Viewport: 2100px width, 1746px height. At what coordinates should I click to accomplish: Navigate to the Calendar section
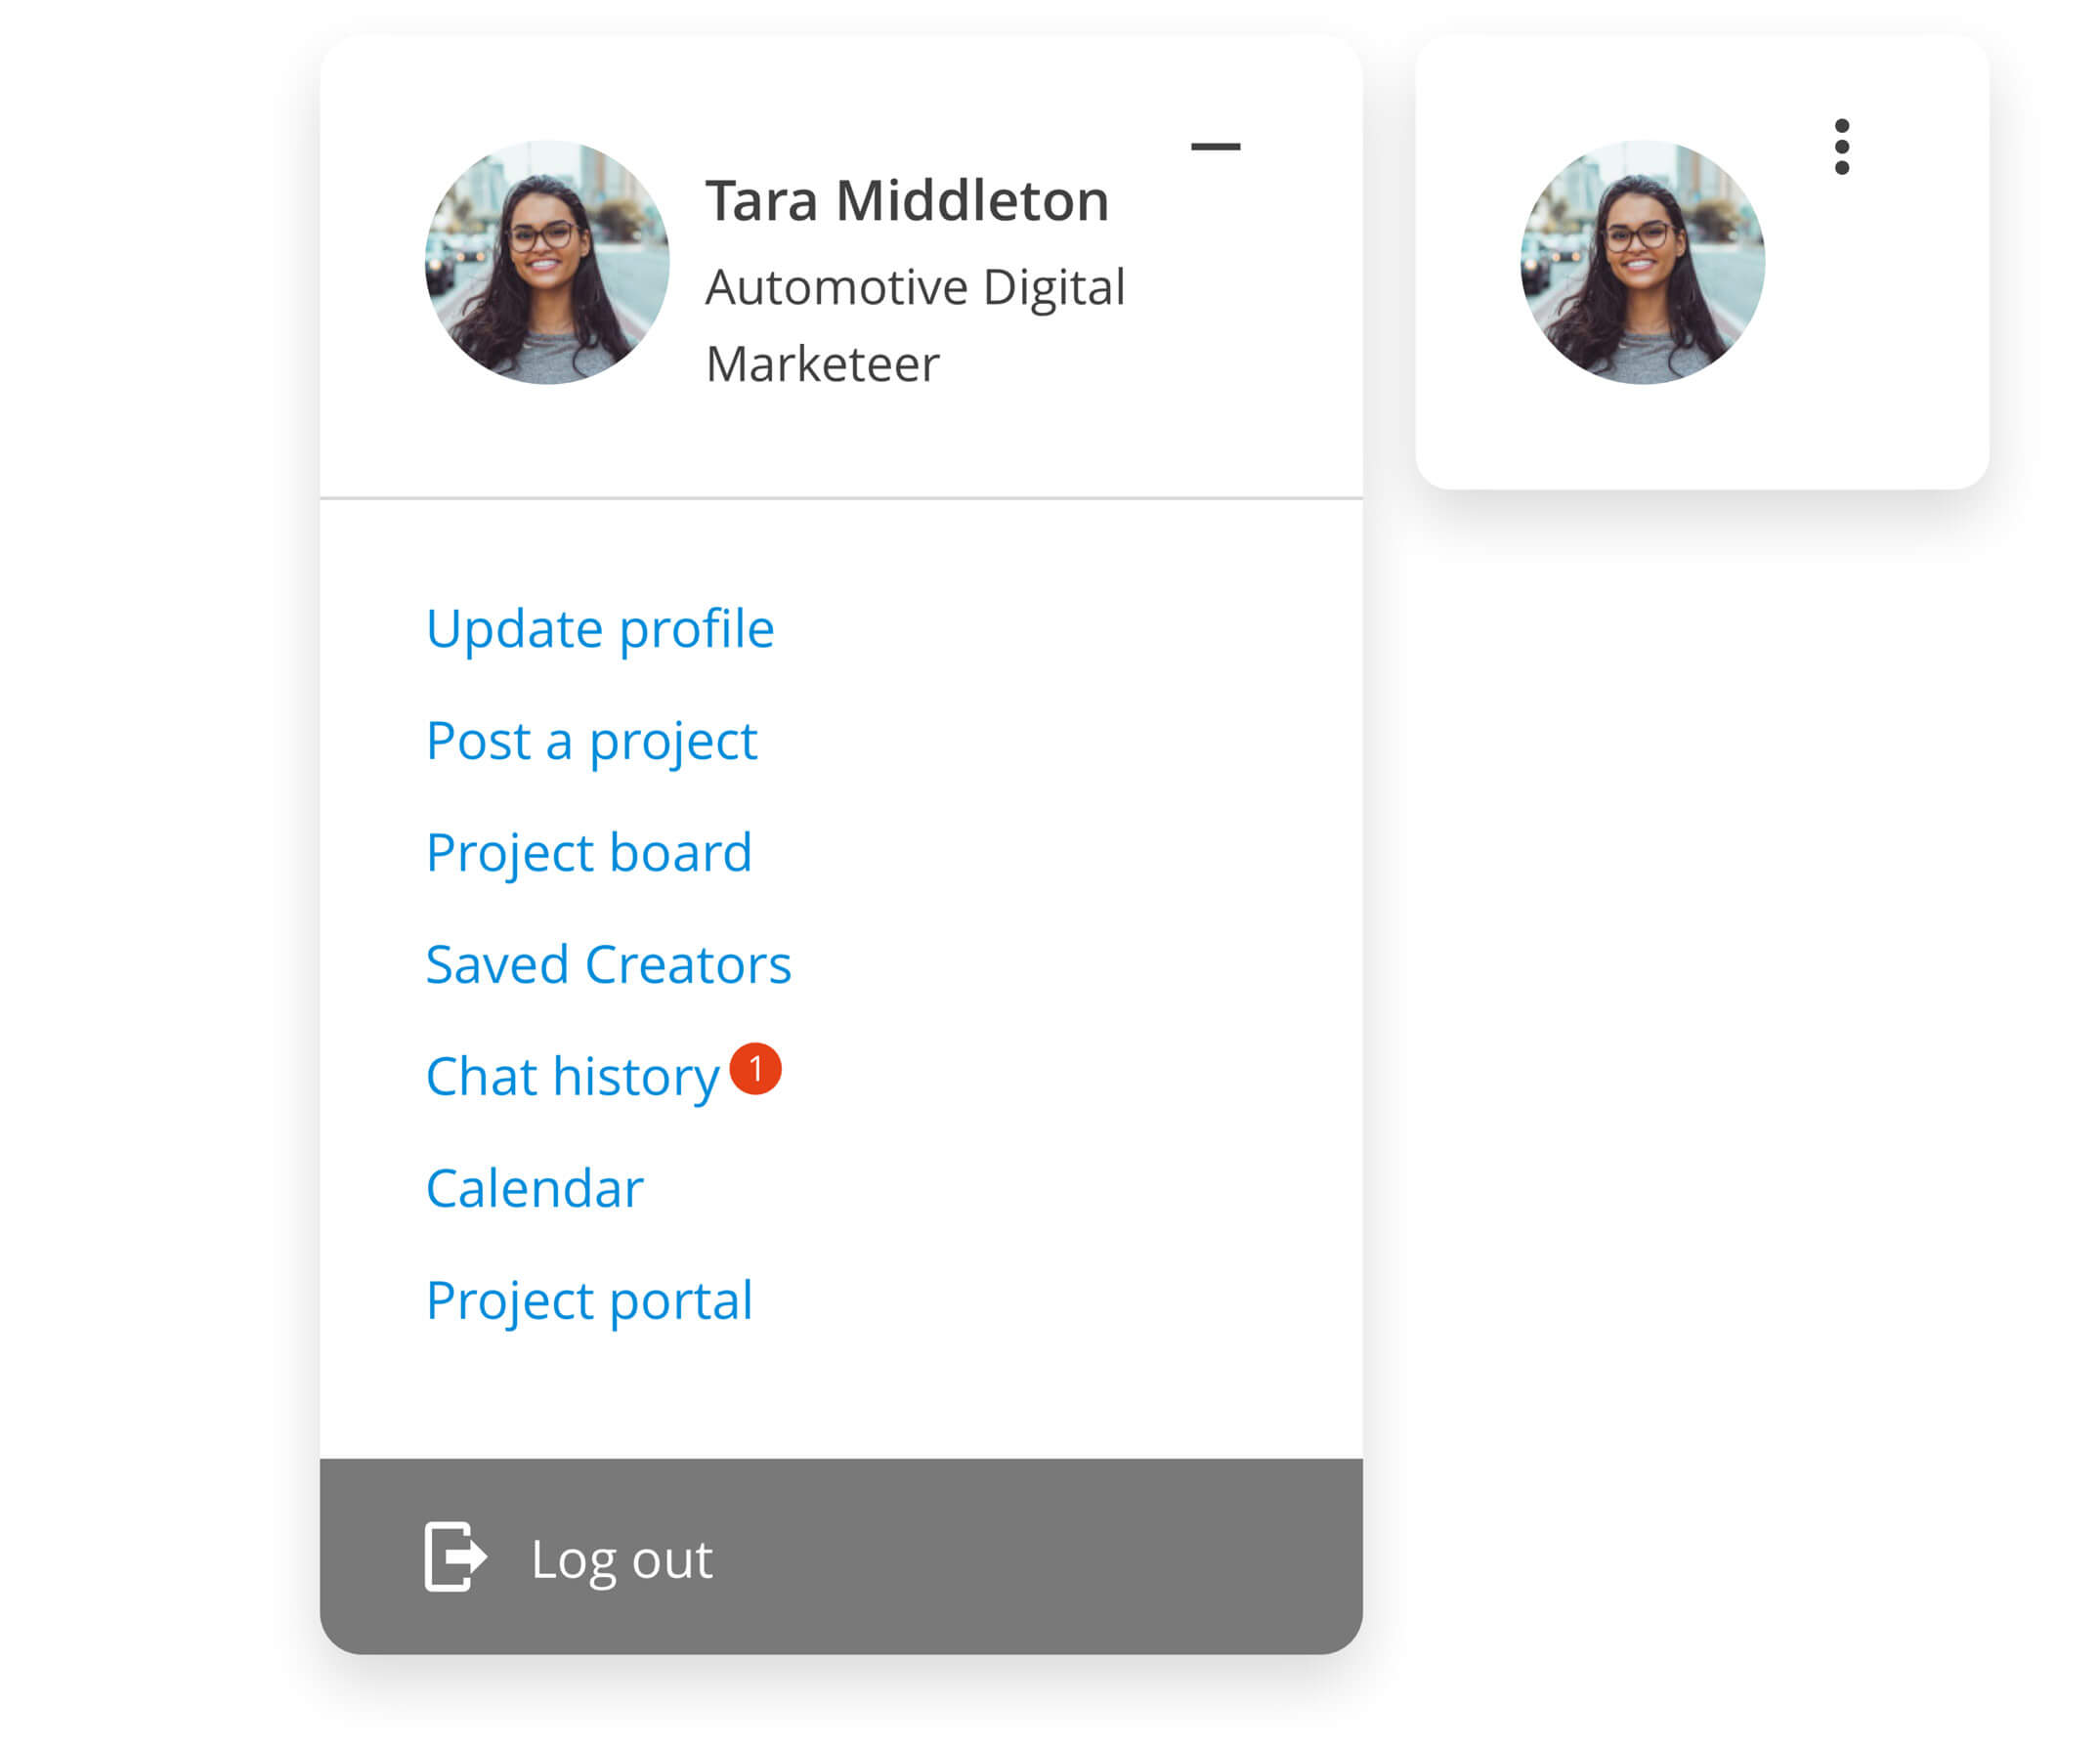(x=532, y=1186)
